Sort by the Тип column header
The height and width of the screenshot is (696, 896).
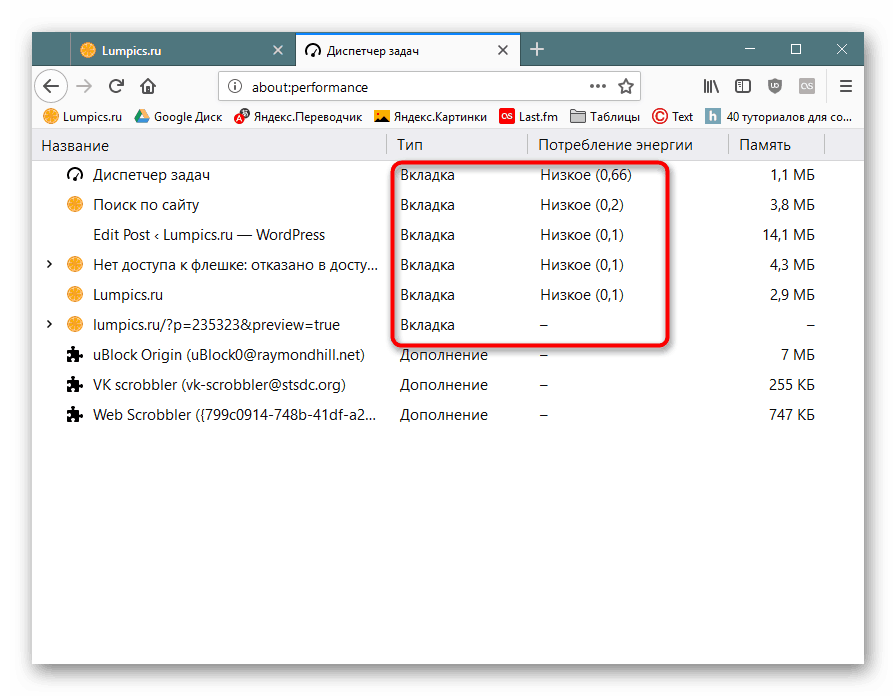click(457, 145)
